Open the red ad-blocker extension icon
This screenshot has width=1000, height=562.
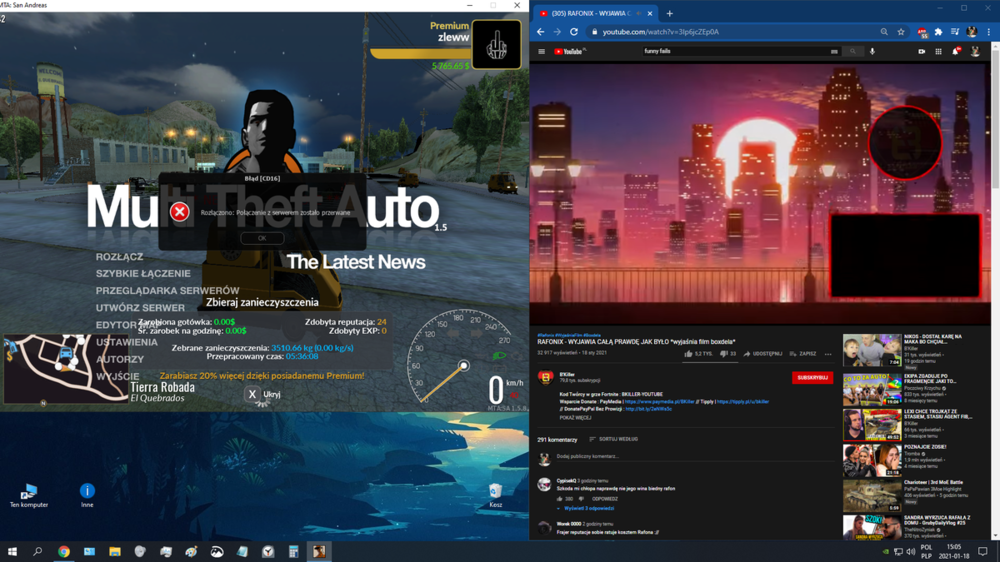tap(922, 32)
